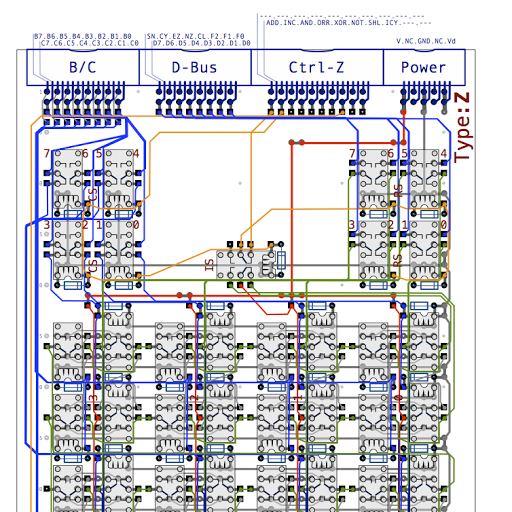Viewport: 512px width, 512px height.
Task: Click the lower CS relay label
Action: click(93, 266)
